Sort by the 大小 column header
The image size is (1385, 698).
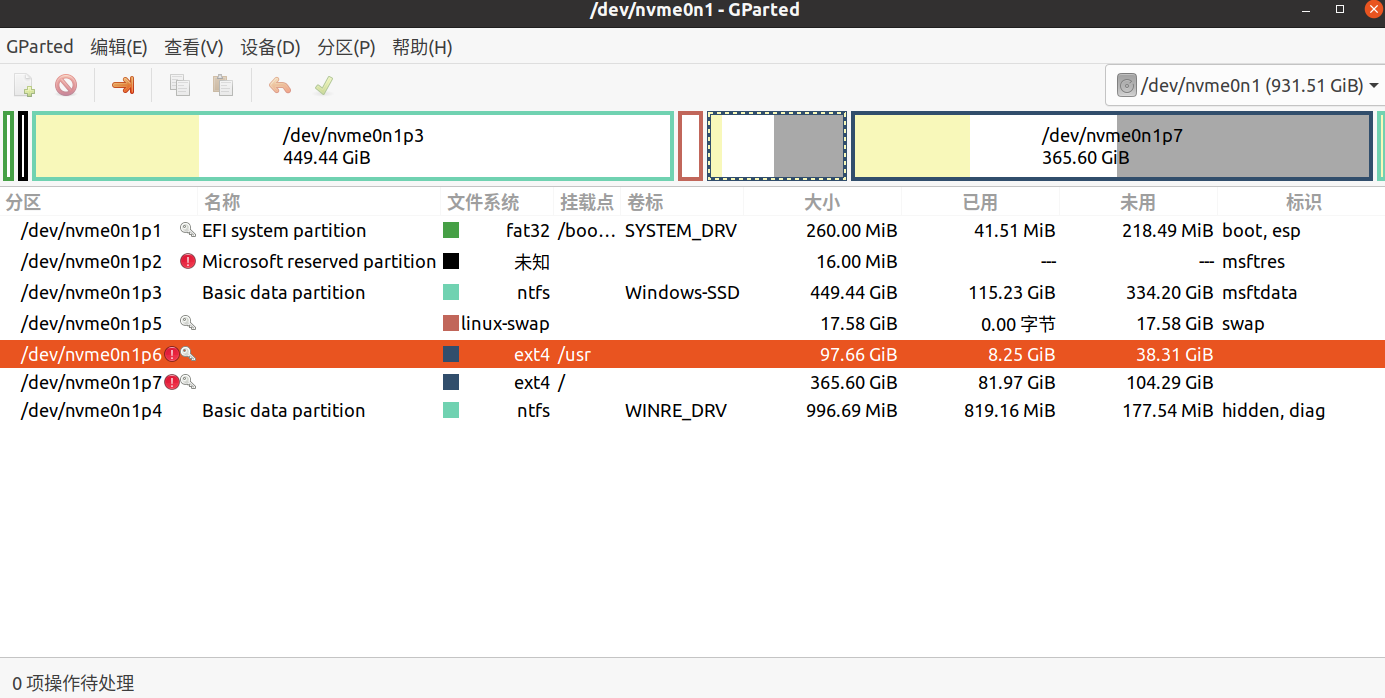[x=822, y=202]
